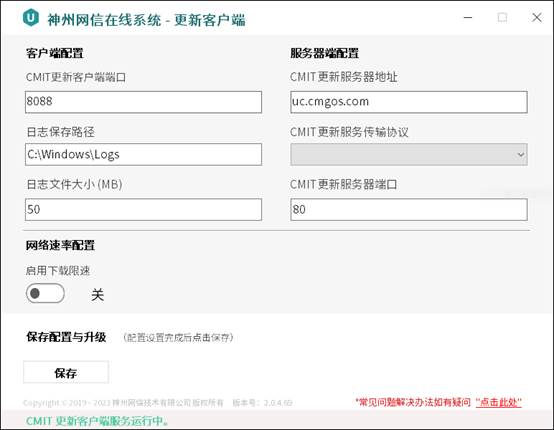
Task: Click the 客户端配置 section heading
Action: 55,53
